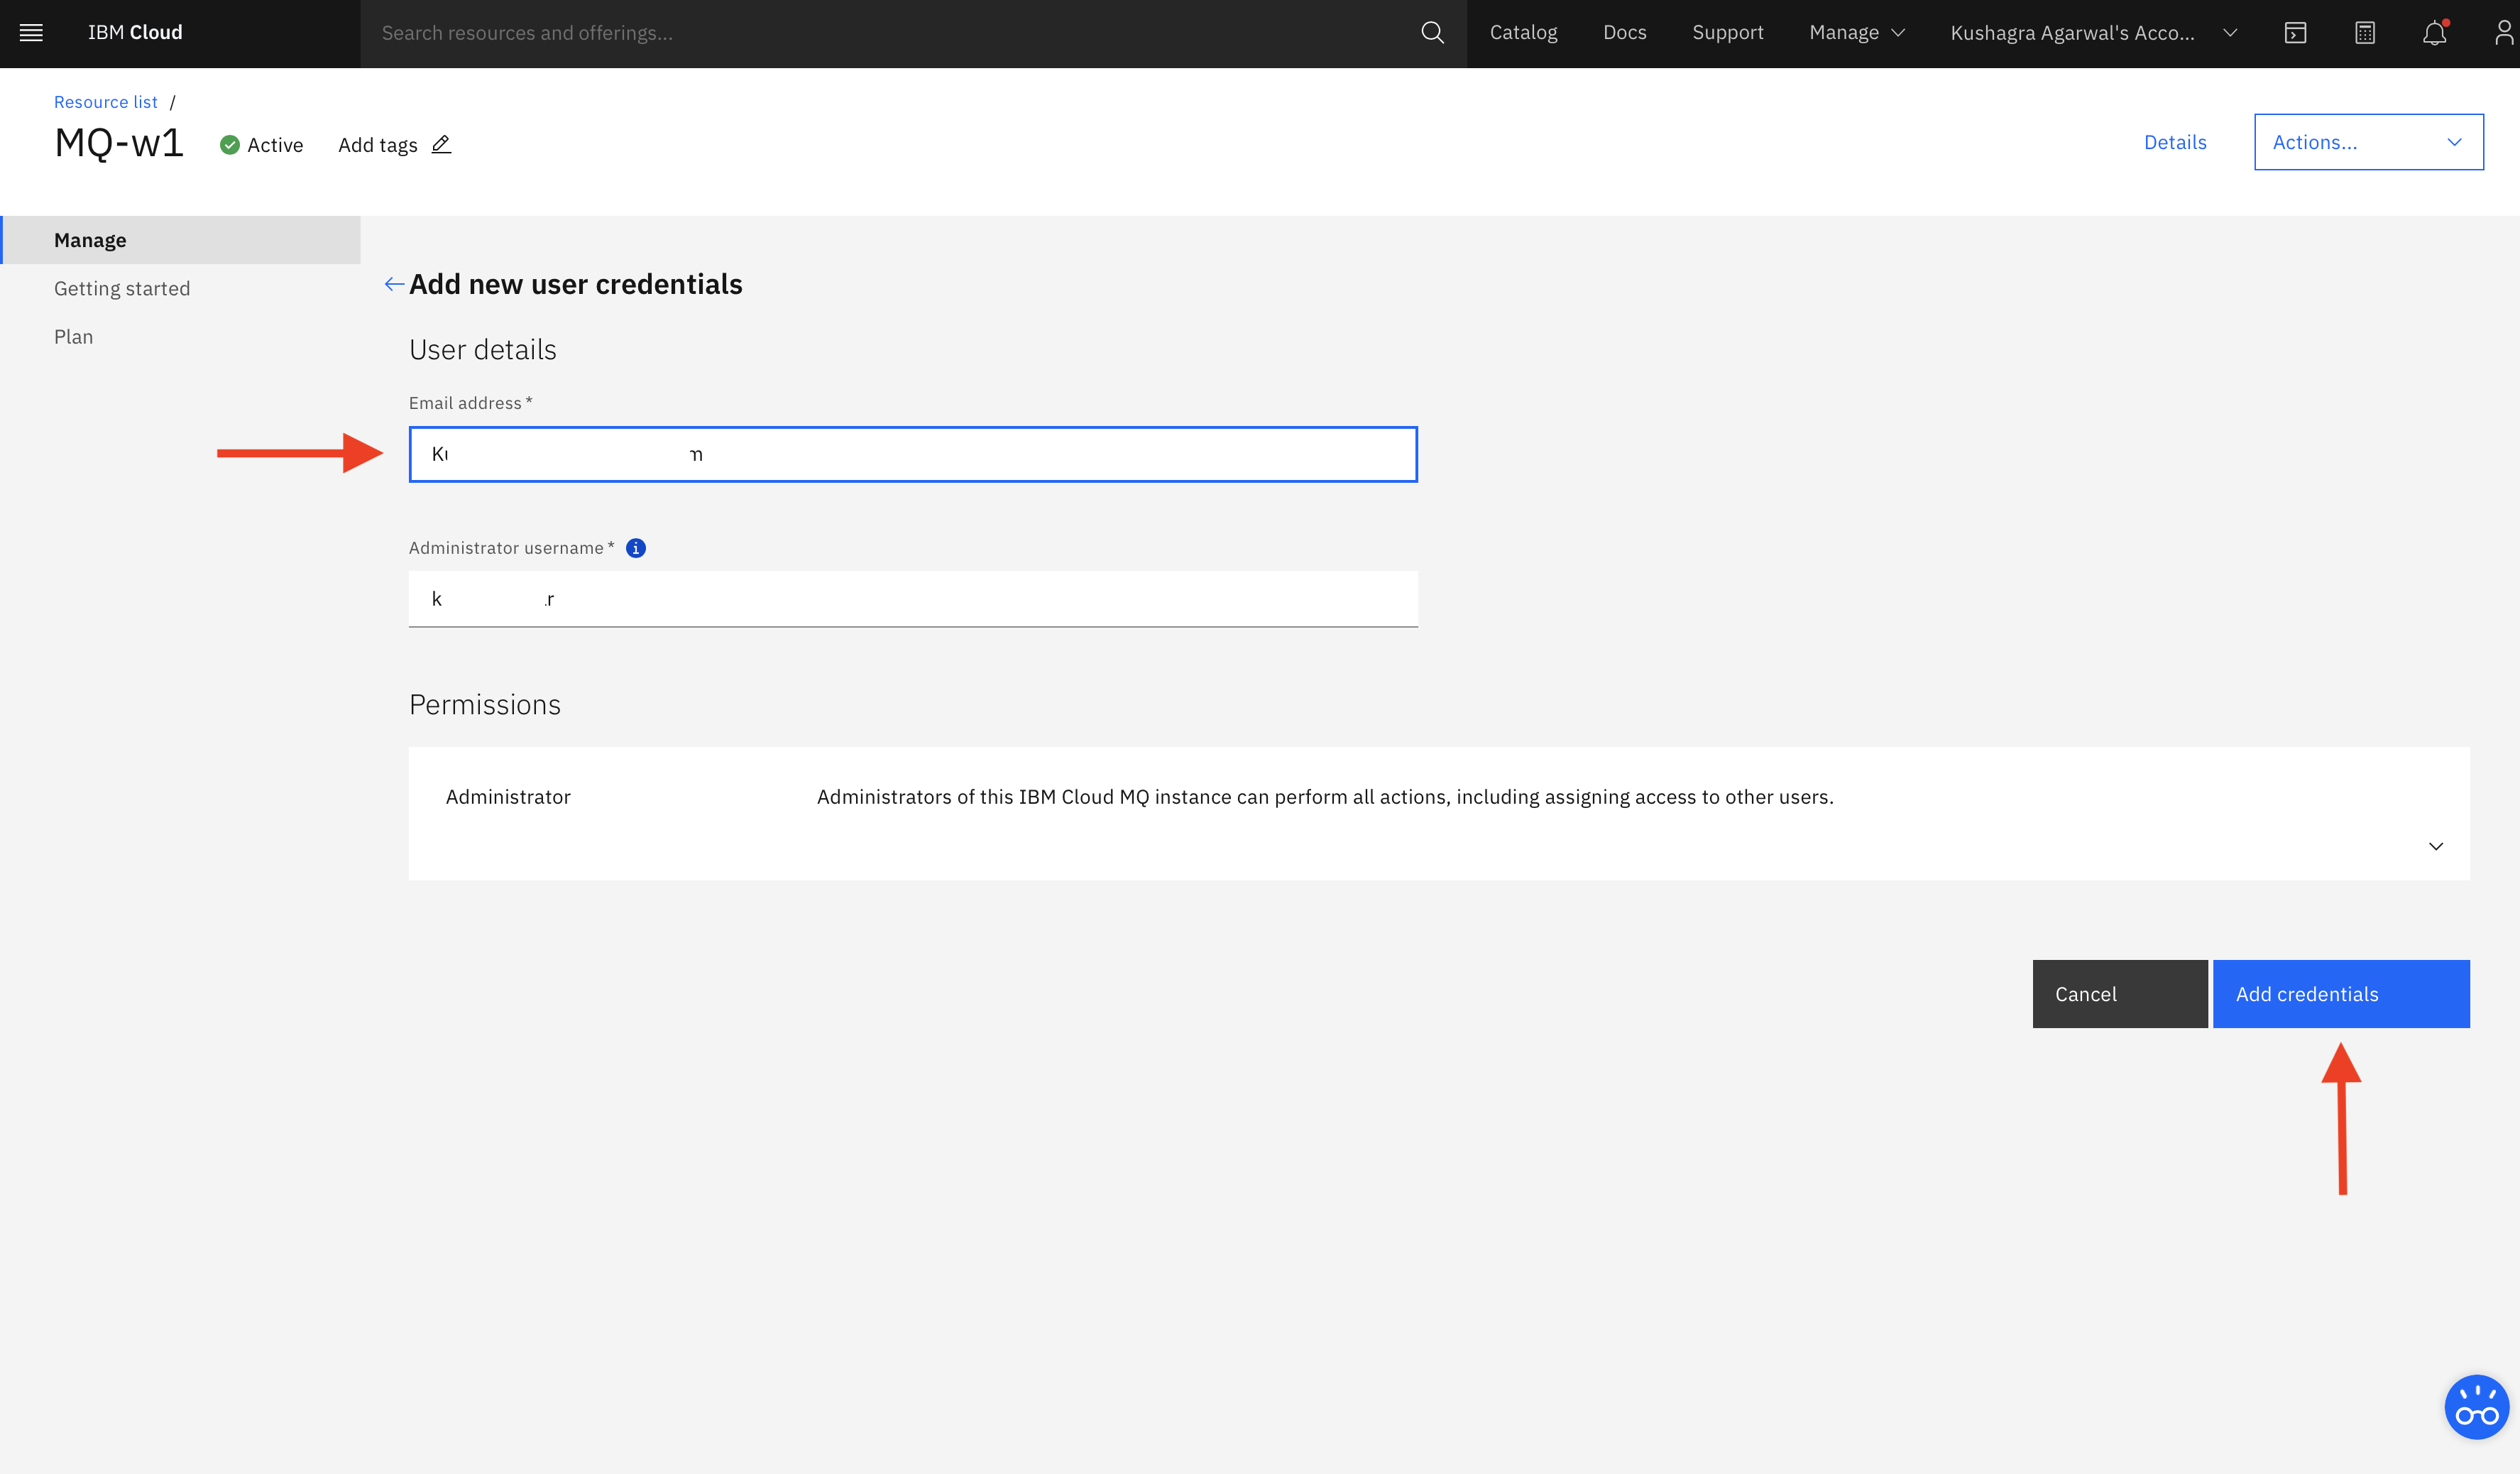Expand the account switcher dropdown
Screen dimensions: 2520x1474
[2092, 33]
